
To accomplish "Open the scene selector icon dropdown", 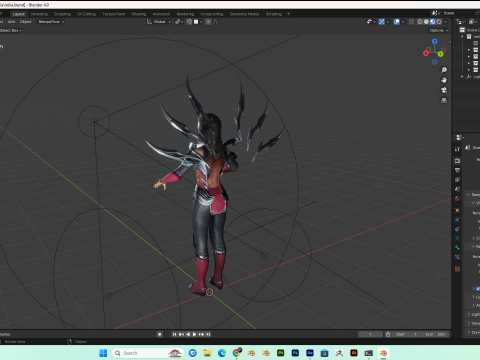I will 435,13.
